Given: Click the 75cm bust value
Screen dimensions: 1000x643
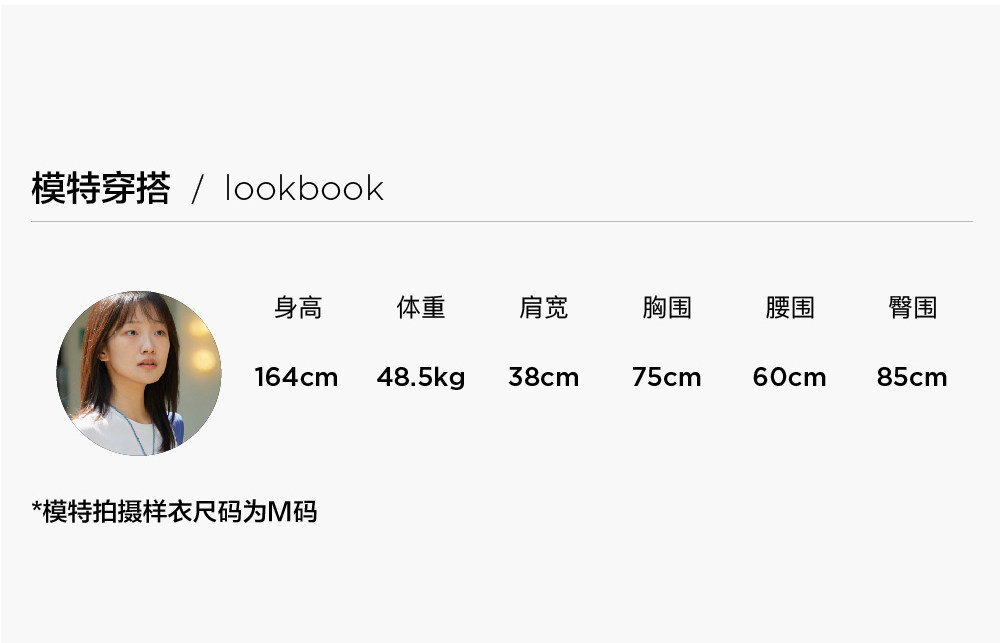Looking at the screenshot, I should pyautogui.click(x=666, y=377).
